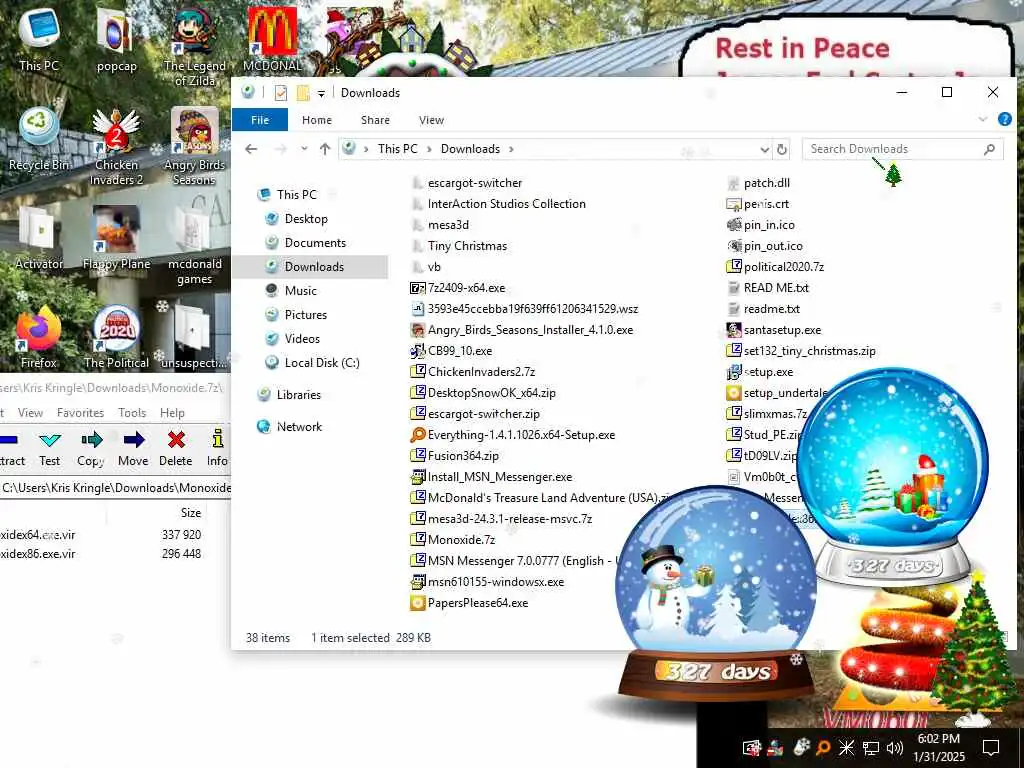The height and width of the screenshot is (768, 1024).
Task: Click the Search Downloads field
Action: click(903, 149)
